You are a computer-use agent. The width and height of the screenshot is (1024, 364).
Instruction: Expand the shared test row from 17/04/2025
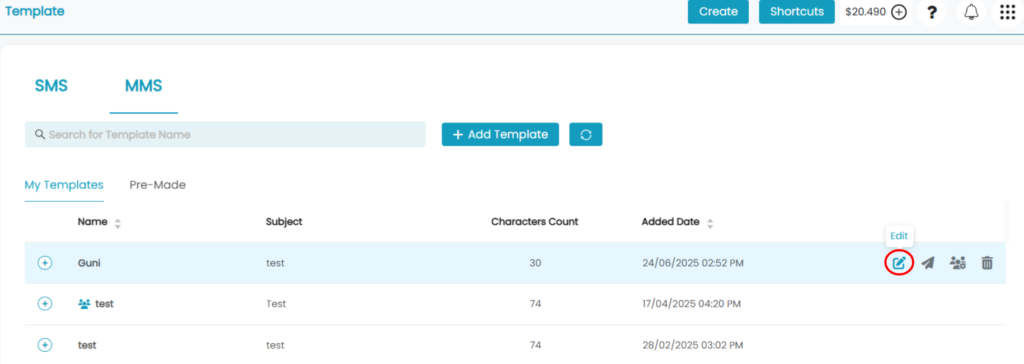pos(44,303)
